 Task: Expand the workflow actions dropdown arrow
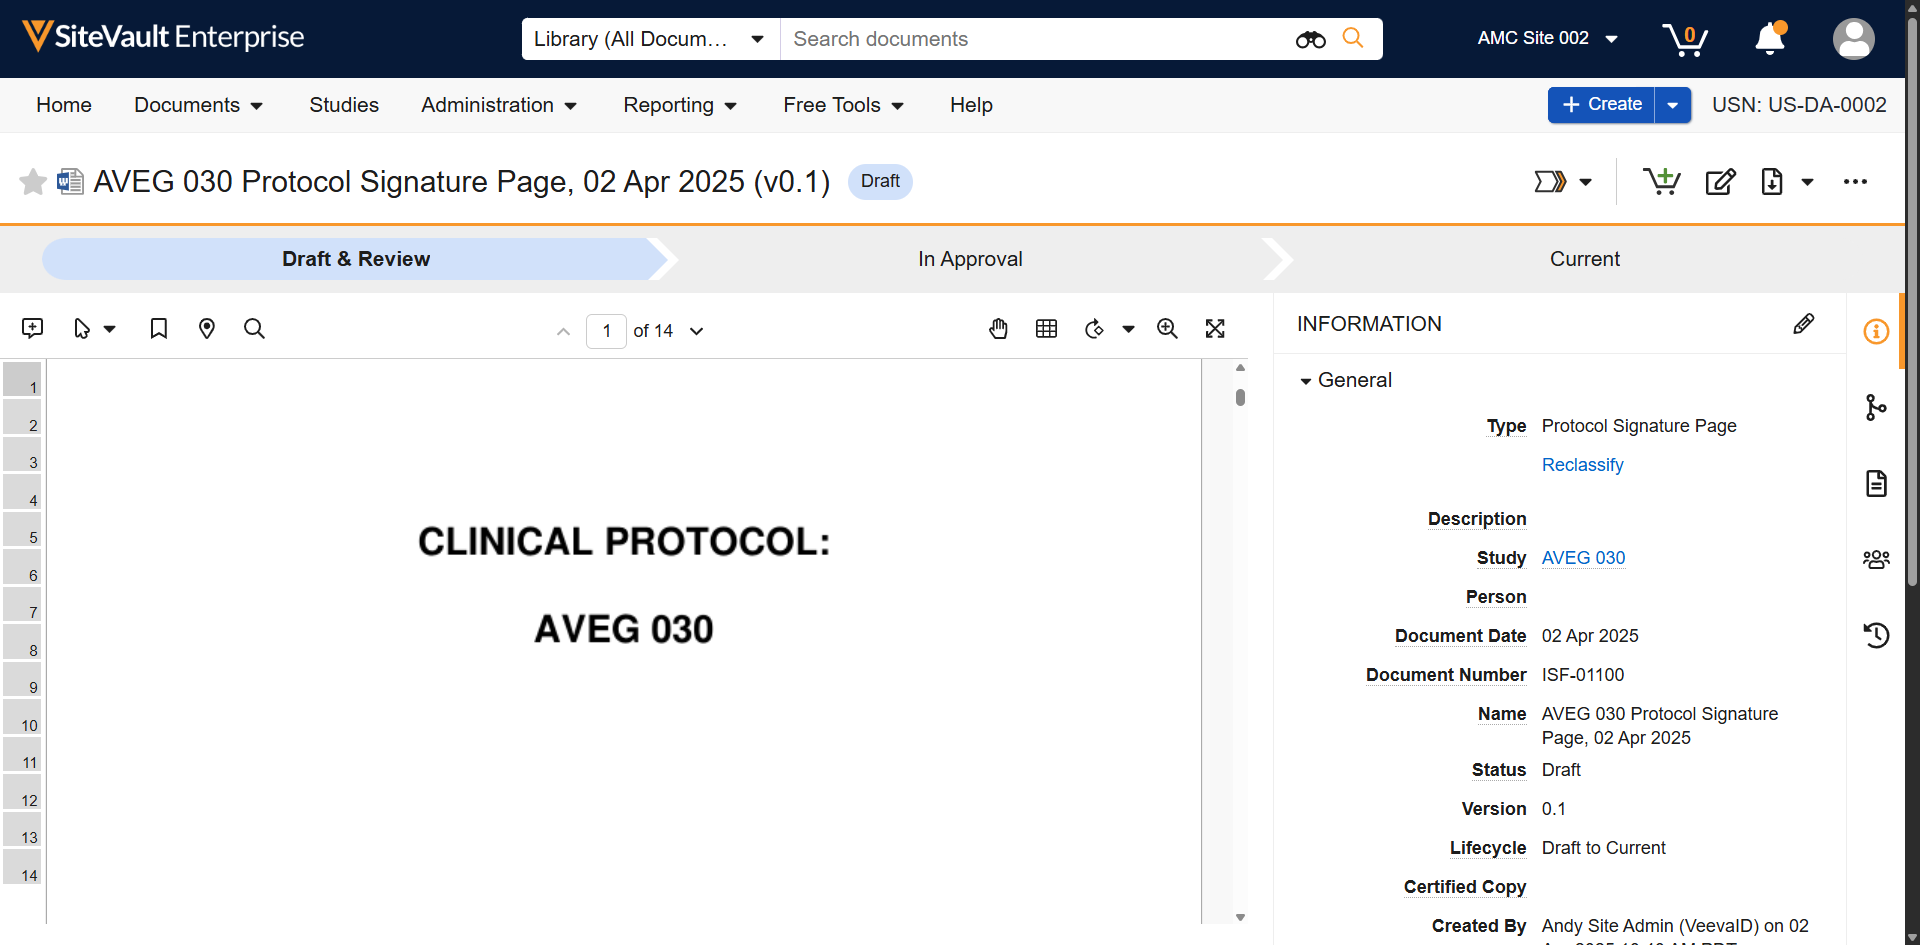point(1585,182)
